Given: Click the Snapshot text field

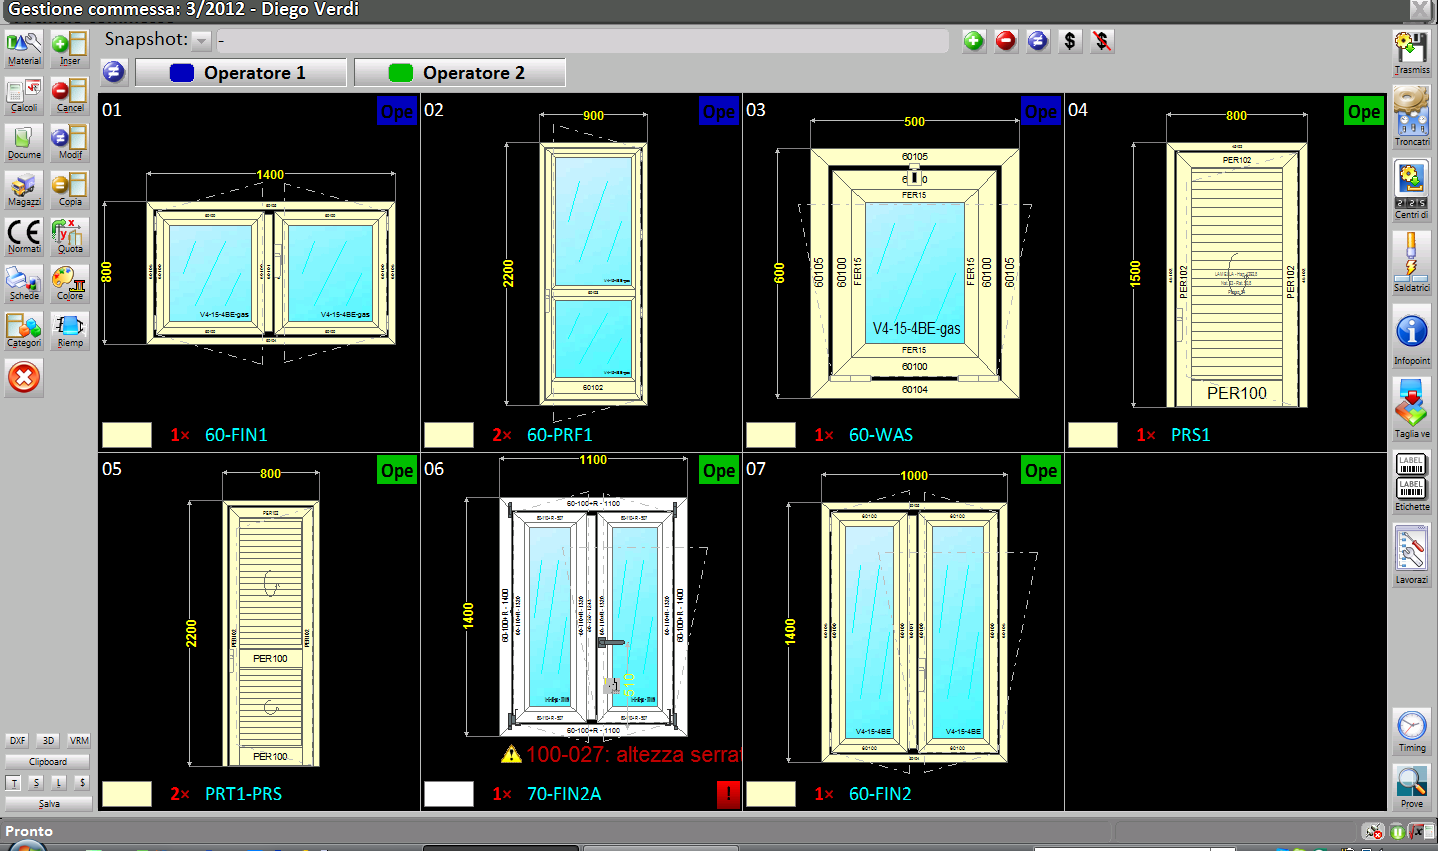Looking at the screenshot, I should pos(583,41).
